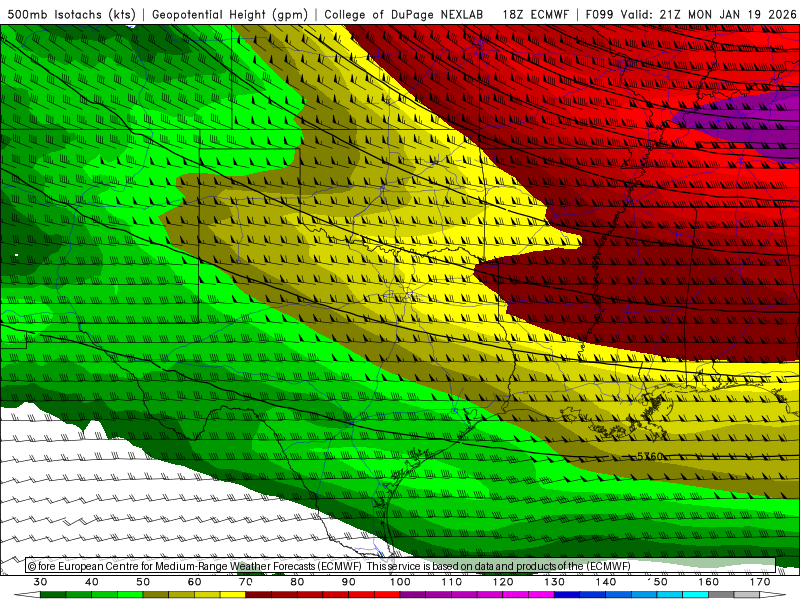
Task: Click the 'Geopotential Height (gpm)' title text
Action: 230,14
